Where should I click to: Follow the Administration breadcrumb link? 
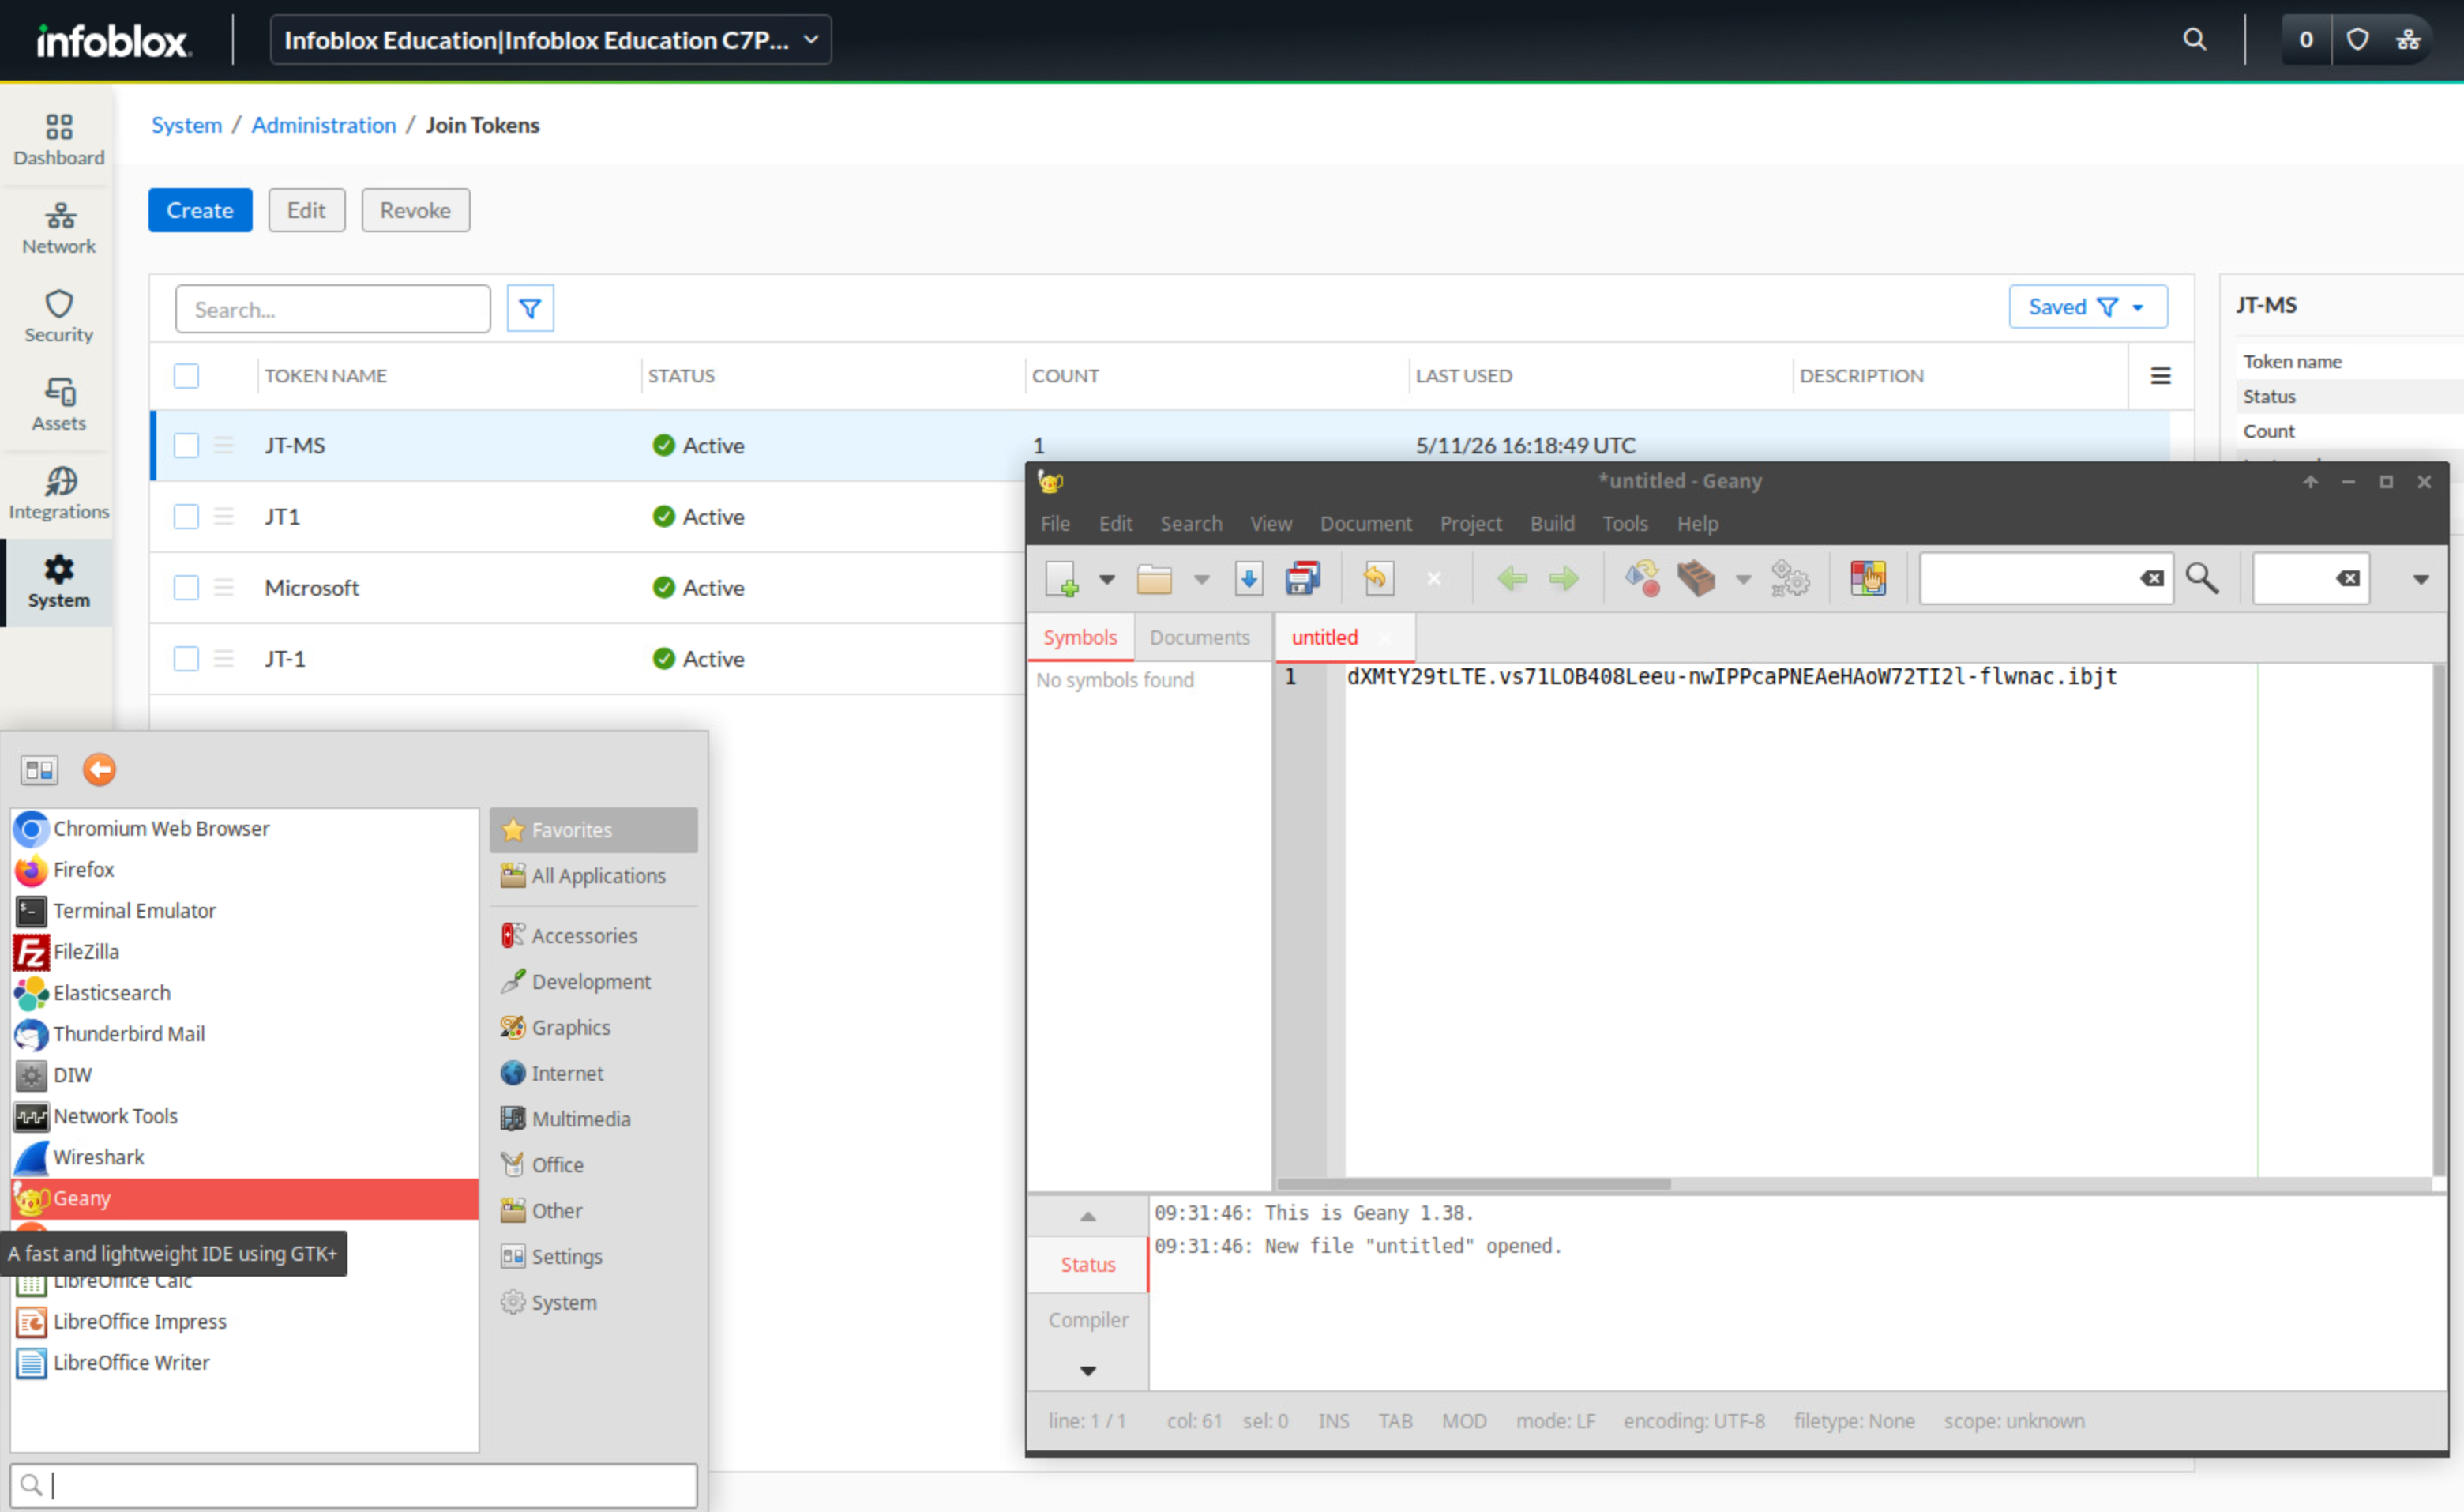pos(324,125)
